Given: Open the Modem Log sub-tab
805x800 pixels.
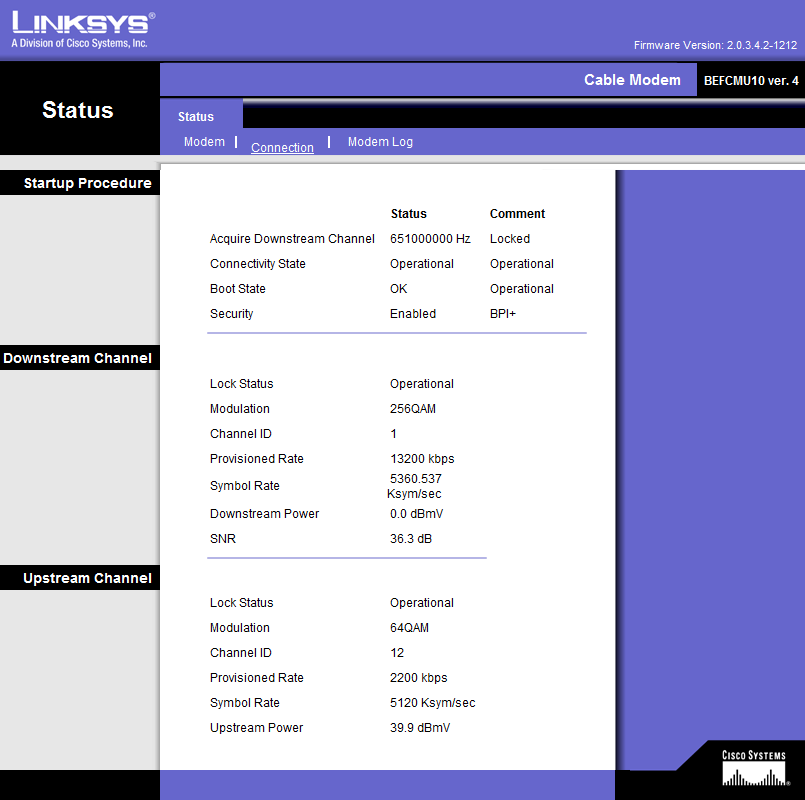Looking at the screenshot, I should click(x=380, y=142).
